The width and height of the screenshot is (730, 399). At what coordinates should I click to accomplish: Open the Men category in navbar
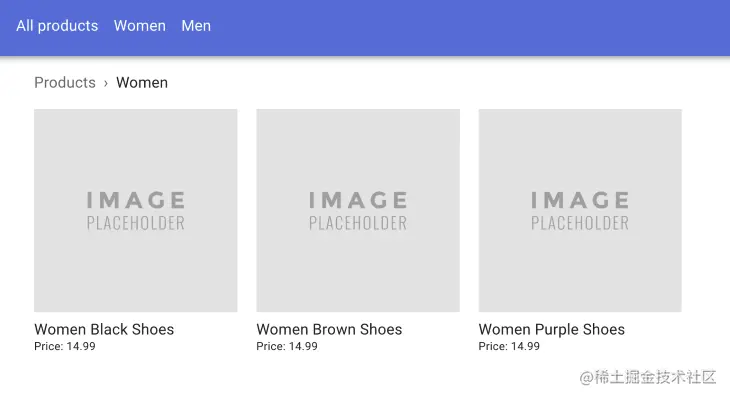point(196,26)
